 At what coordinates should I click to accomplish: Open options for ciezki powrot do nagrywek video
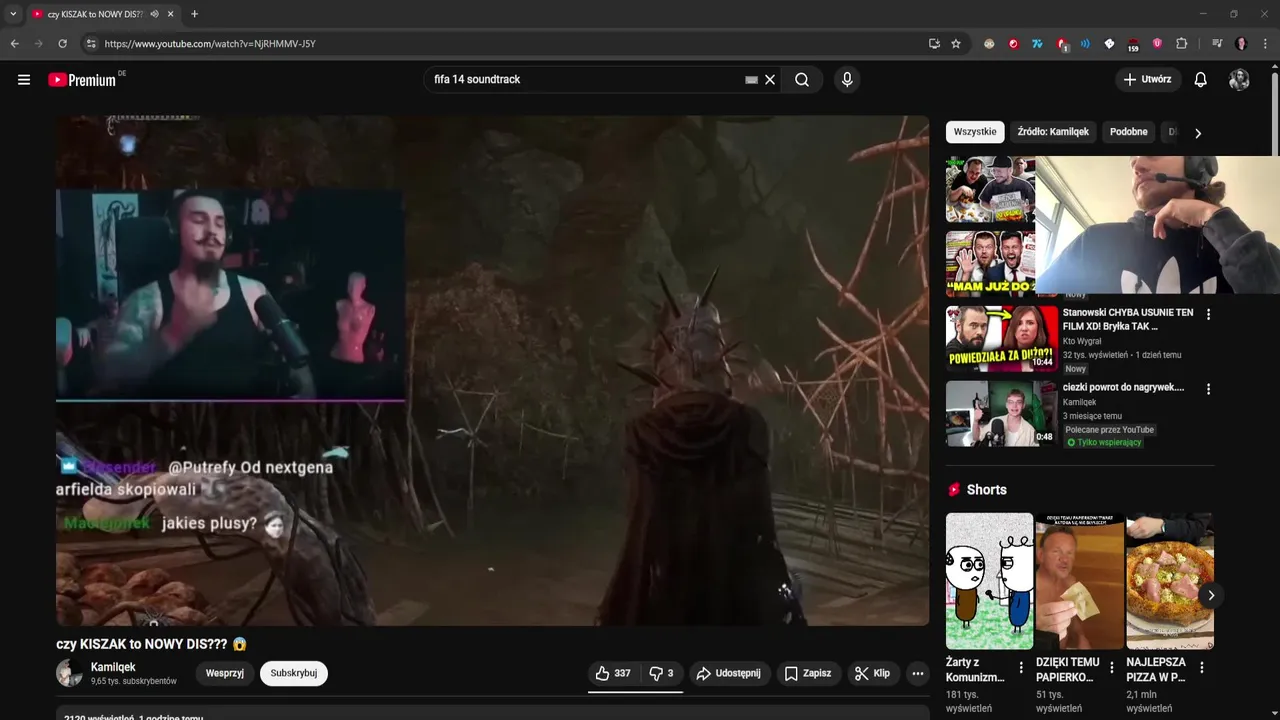pyautogui.click(x=1208, y=389)
